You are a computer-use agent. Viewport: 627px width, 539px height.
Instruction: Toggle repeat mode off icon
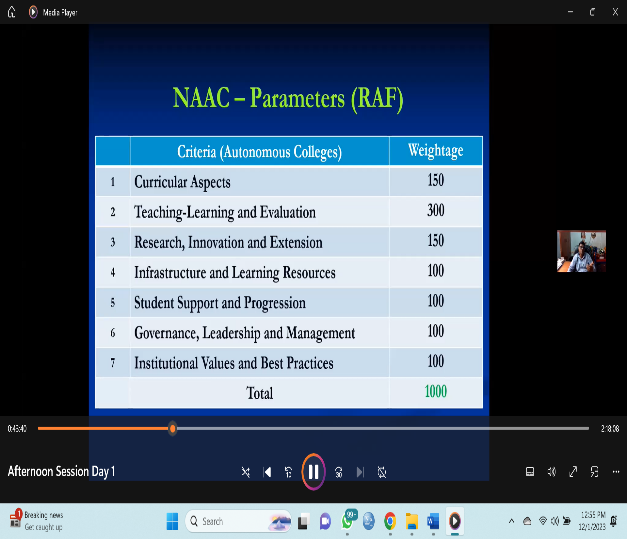(382, 472)
